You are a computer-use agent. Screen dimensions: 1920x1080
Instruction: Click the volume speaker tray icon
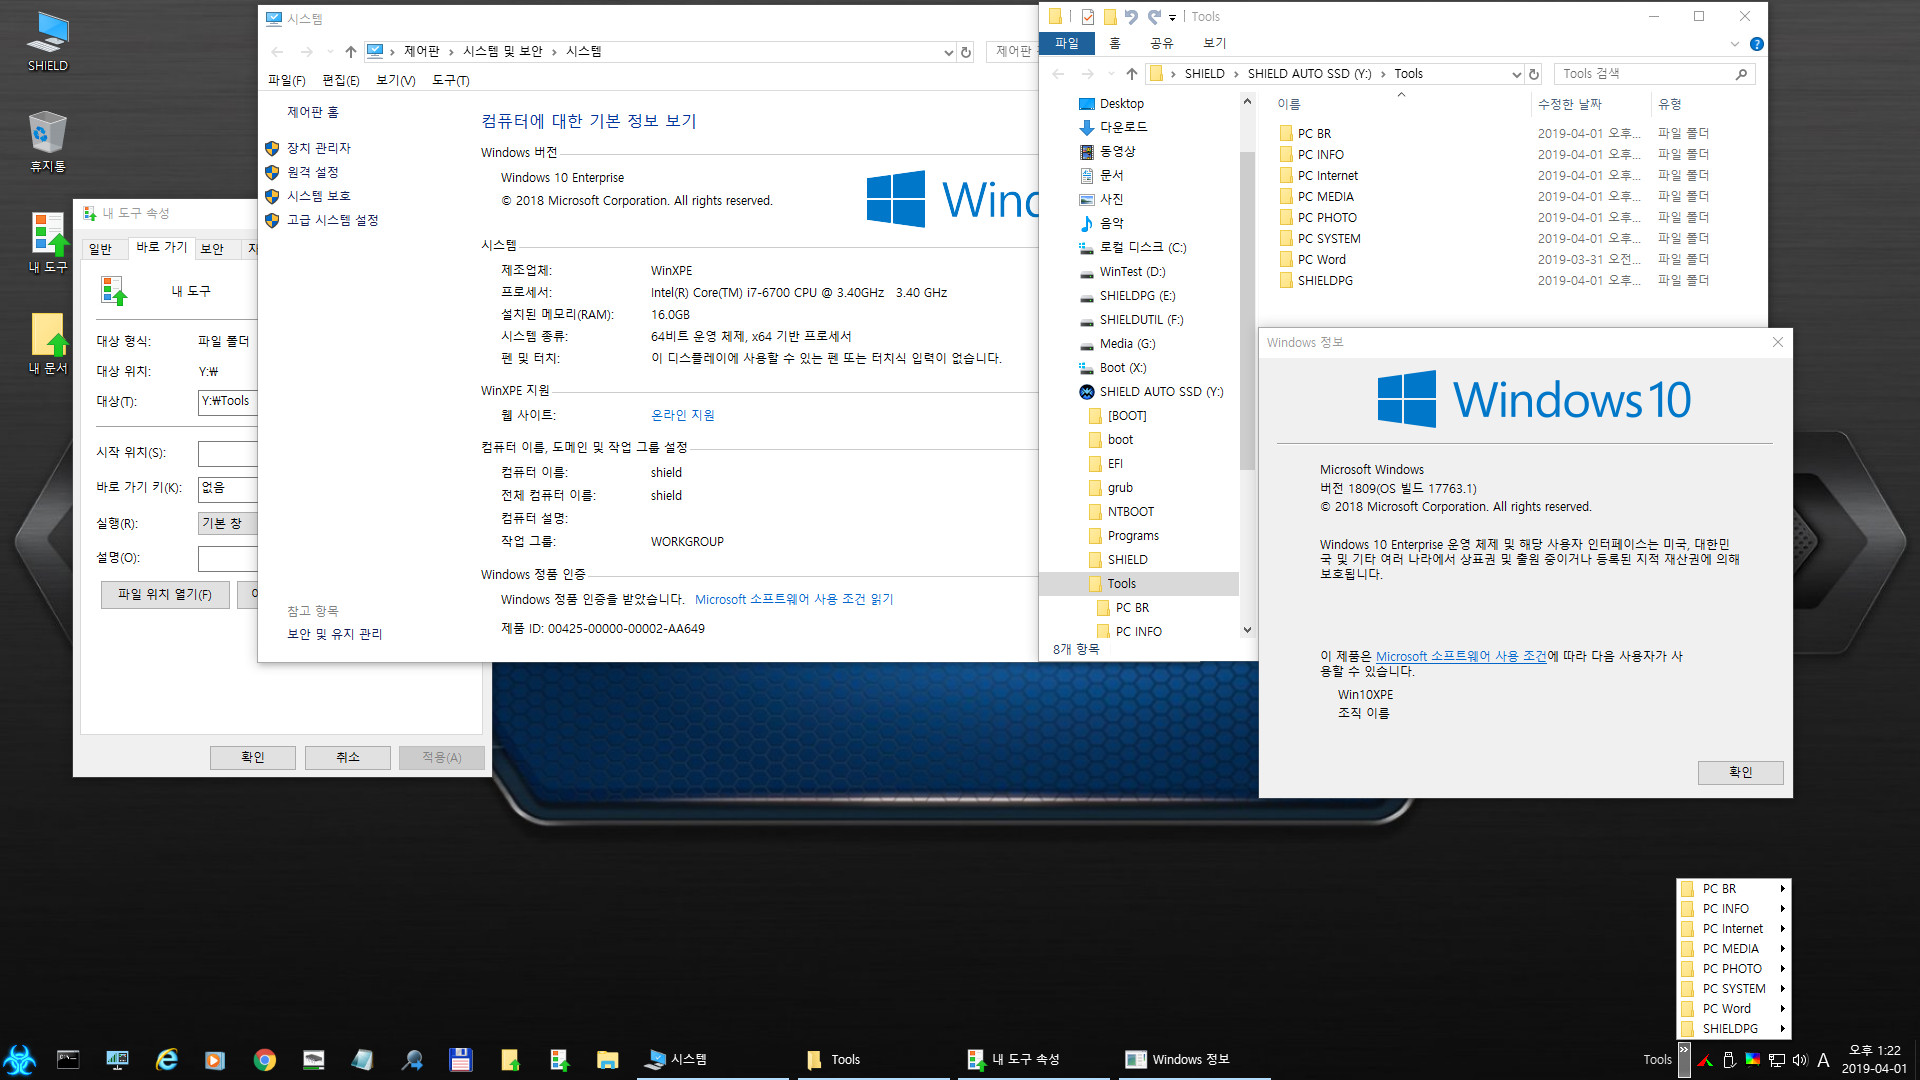click(1800, 1060)
